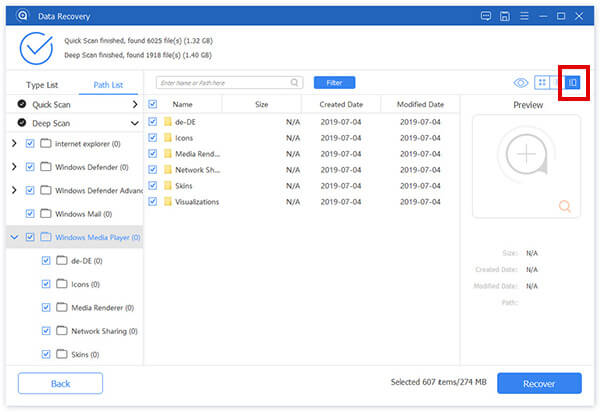Select the Network Sh... row name in the list
The height and width of the screenshot is (412, 600).
pos(198,170)
